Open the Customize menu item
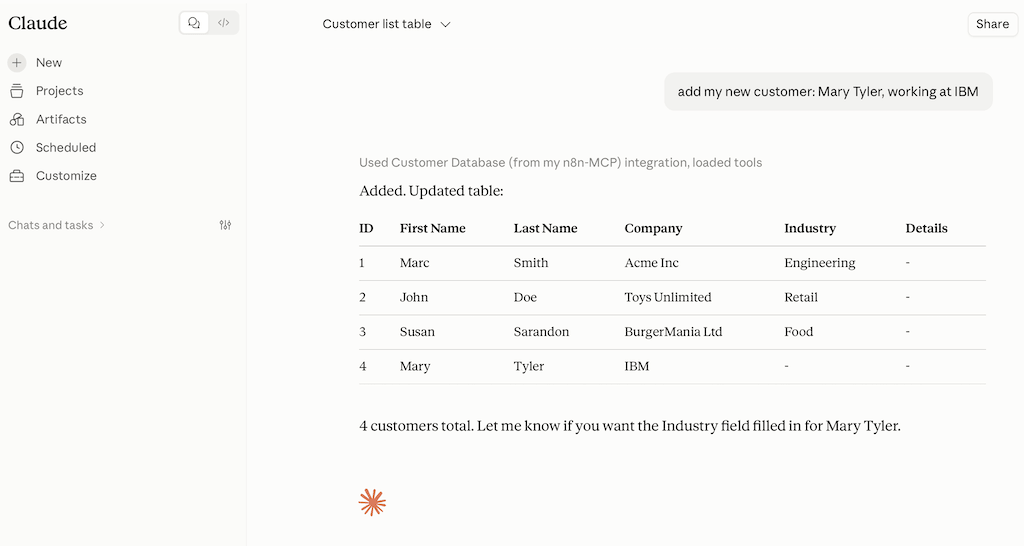This screenshot has width=1024, height=546. pyautogui.click(x=66, y=176)
